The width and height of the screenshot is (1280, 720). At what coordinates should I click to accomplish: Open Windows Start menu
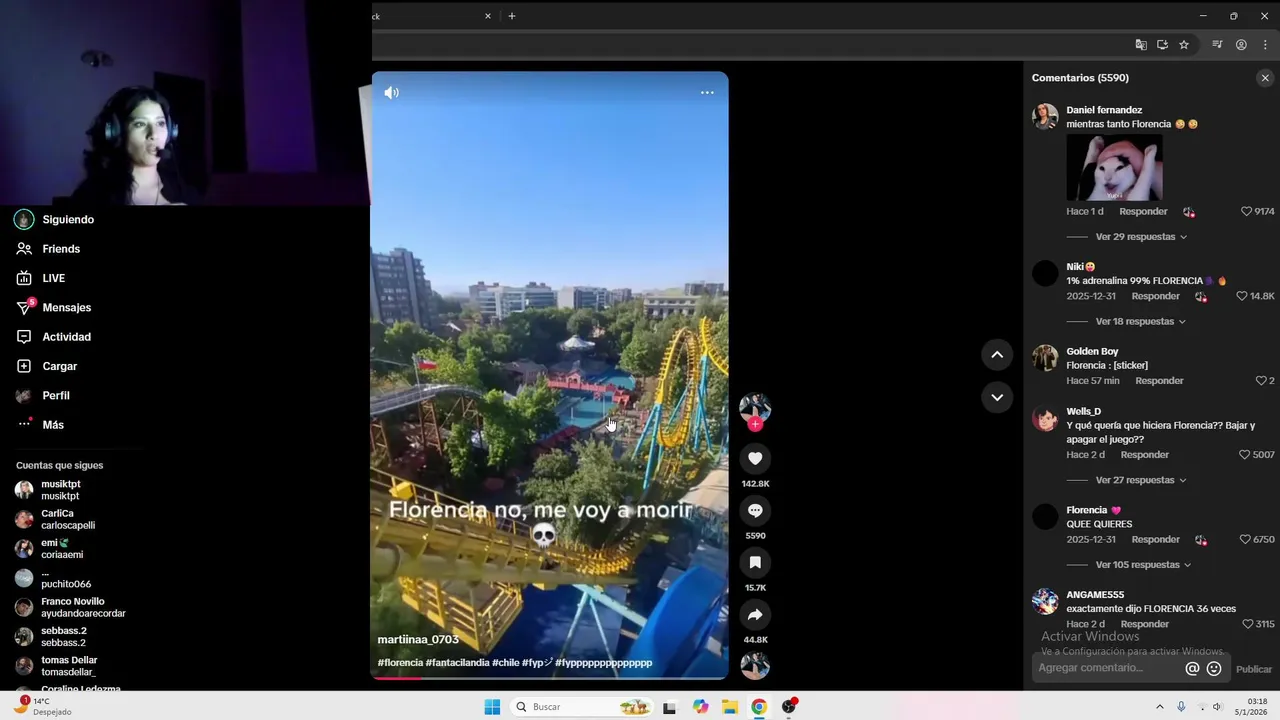[492, 707]
